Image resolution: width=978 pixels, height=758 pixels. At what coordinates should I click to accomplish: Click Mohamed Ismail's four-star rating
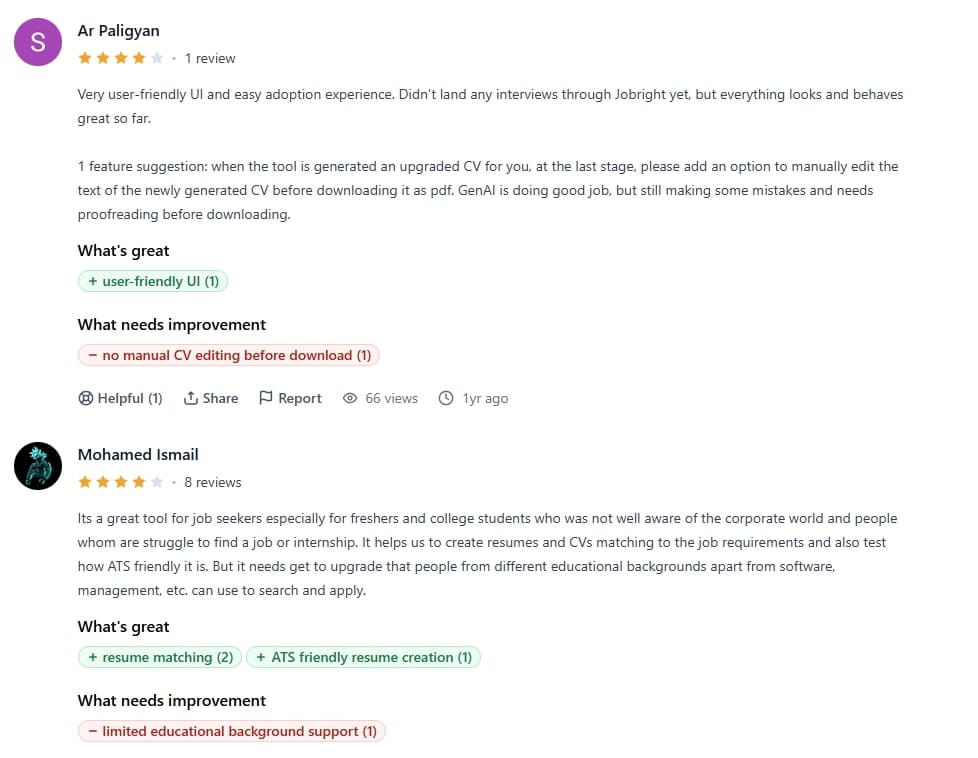[120, 482]
